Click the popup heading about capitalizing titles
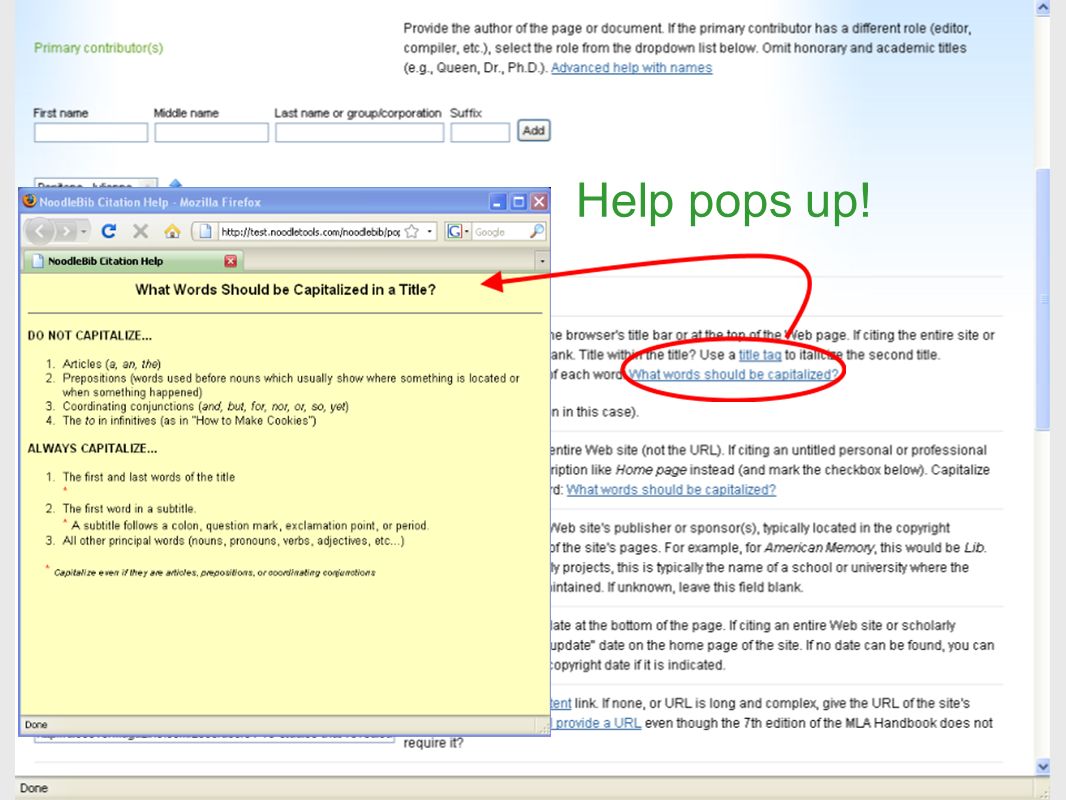 point(286,290)
